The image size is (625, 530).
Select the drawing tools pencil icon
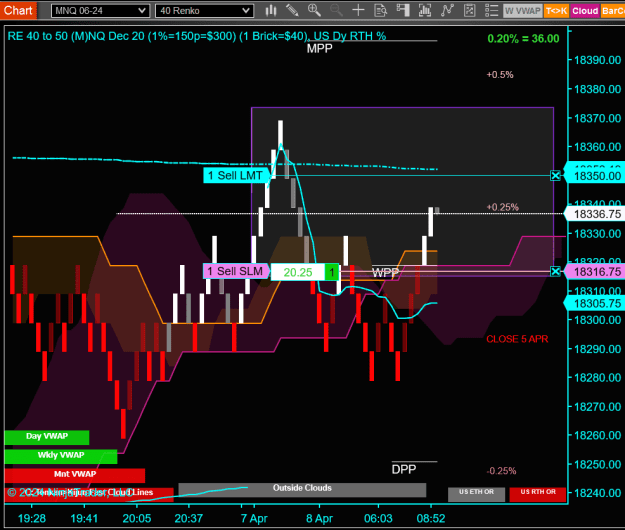[x=293, y=11]
